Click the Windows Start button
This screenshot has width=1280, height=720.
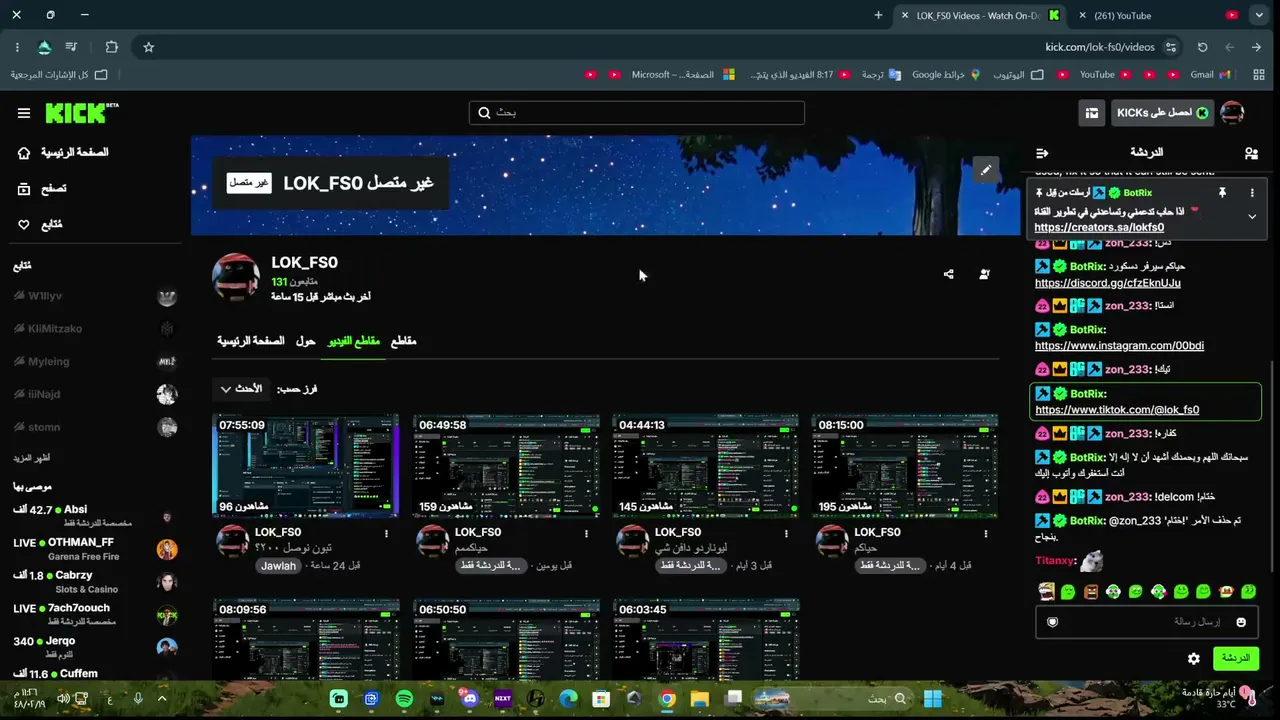pyautogui.click(x=933, y=699)
